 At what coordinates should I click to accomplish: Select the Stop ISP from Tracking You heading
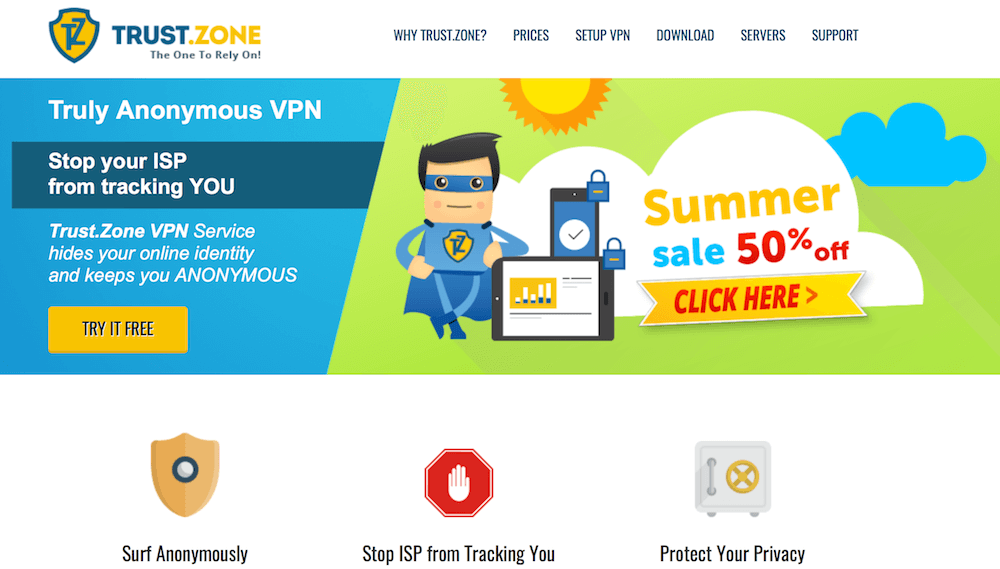coord(459,554)
